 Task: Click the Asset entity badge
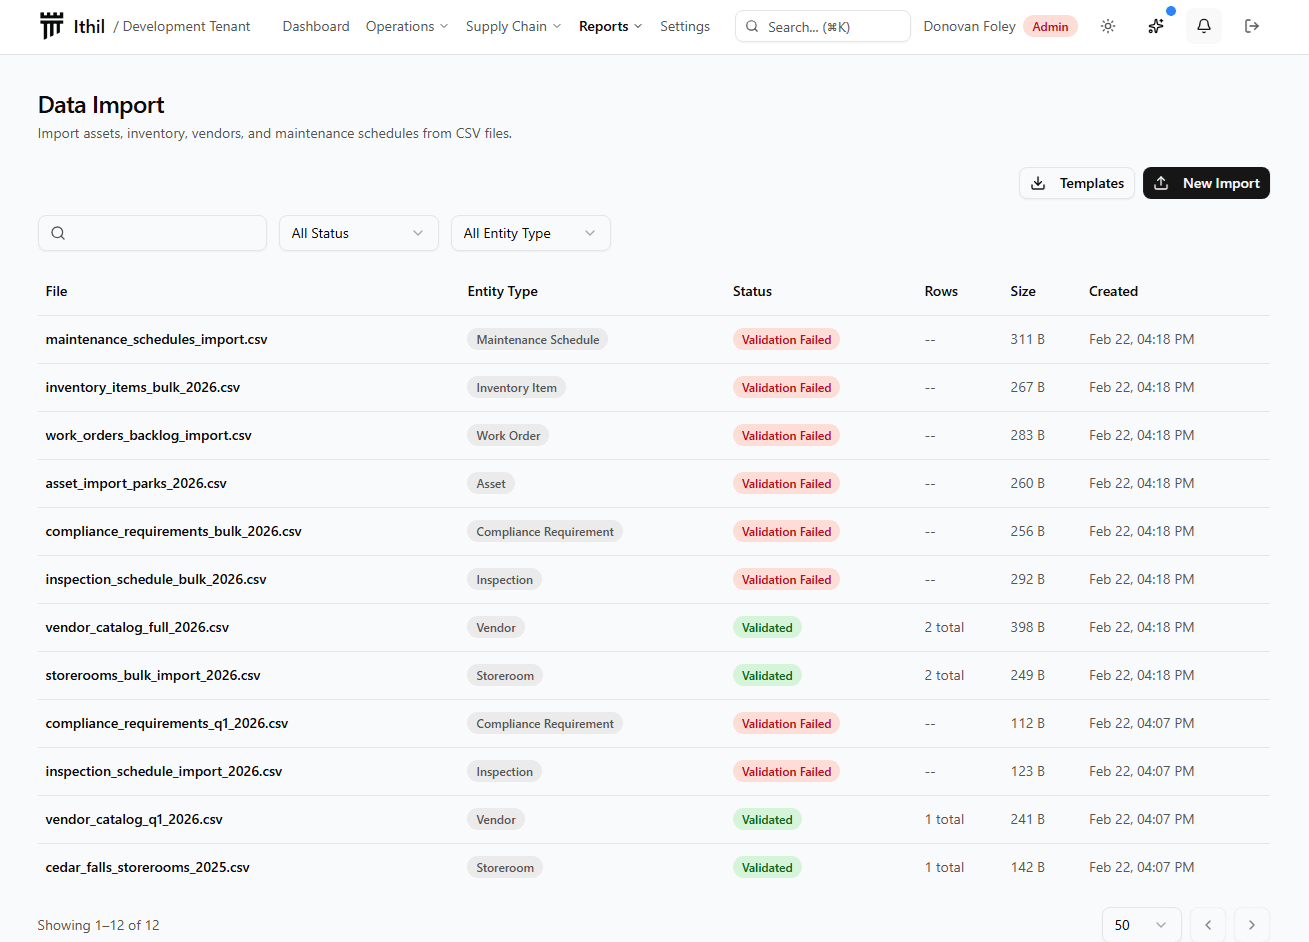click(491, 484)
